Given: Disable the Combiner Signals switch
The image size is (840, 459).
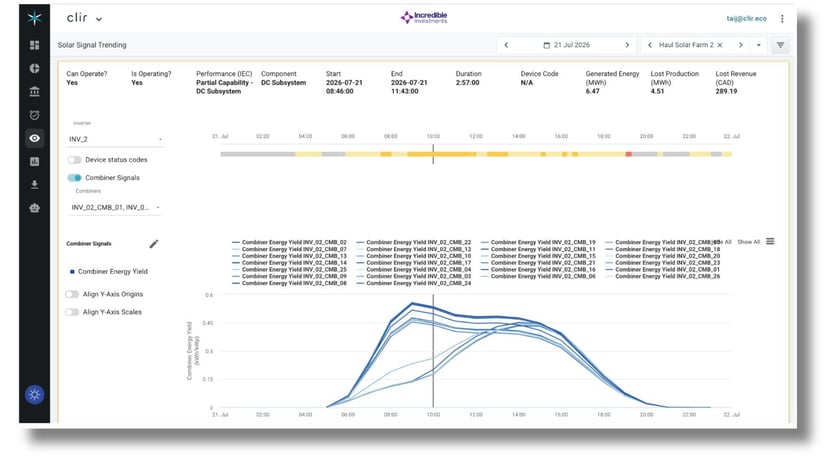Looking at the screenshot, I should pyautogui.click(x=74, y=177).
